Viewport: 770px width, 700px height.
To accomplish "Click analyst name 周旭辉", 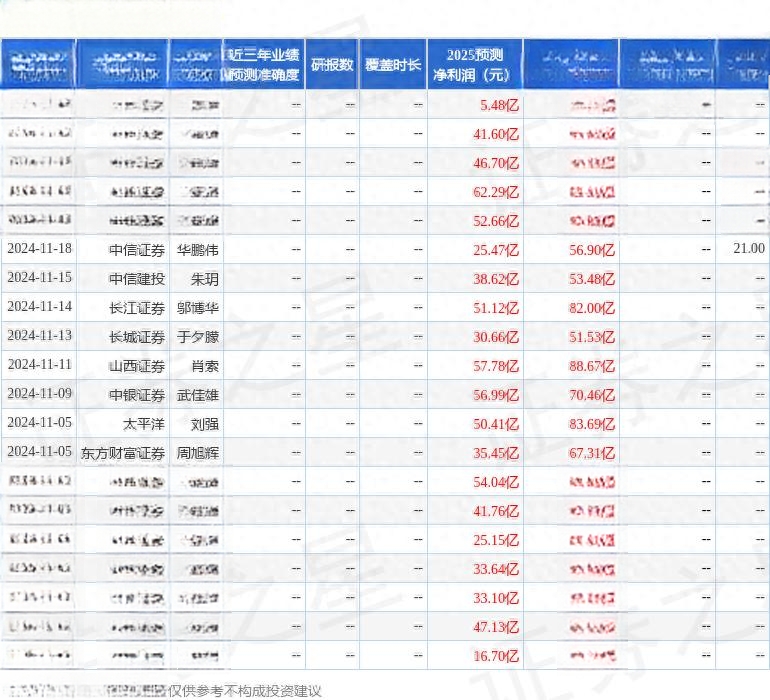I will pyautogui.click(x=198, y=453).
